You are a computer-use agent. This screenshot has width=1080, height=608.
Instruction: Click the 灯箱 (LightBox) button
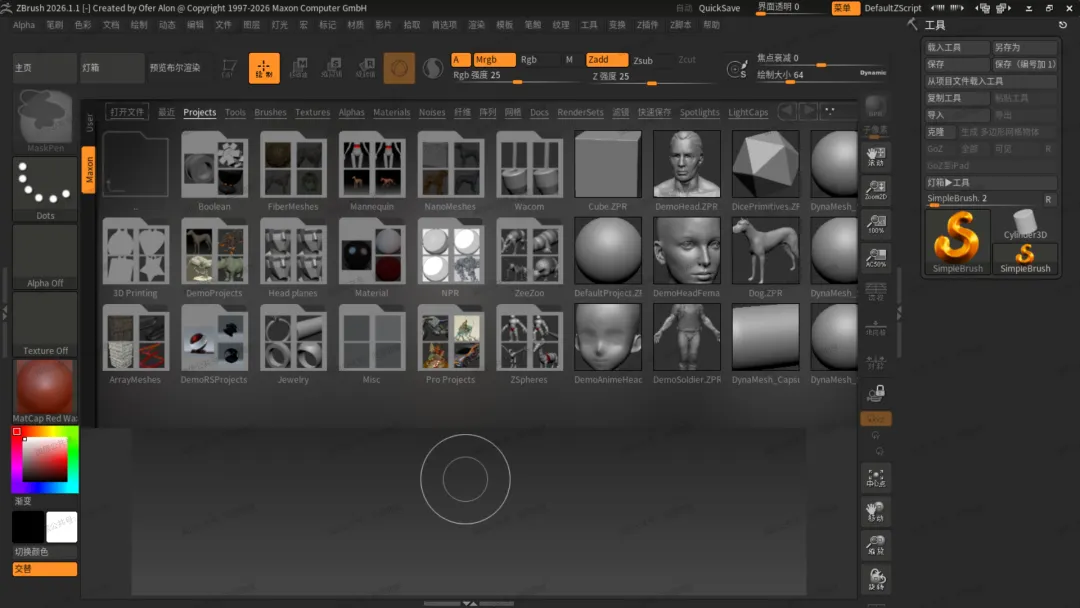point(112,68)
